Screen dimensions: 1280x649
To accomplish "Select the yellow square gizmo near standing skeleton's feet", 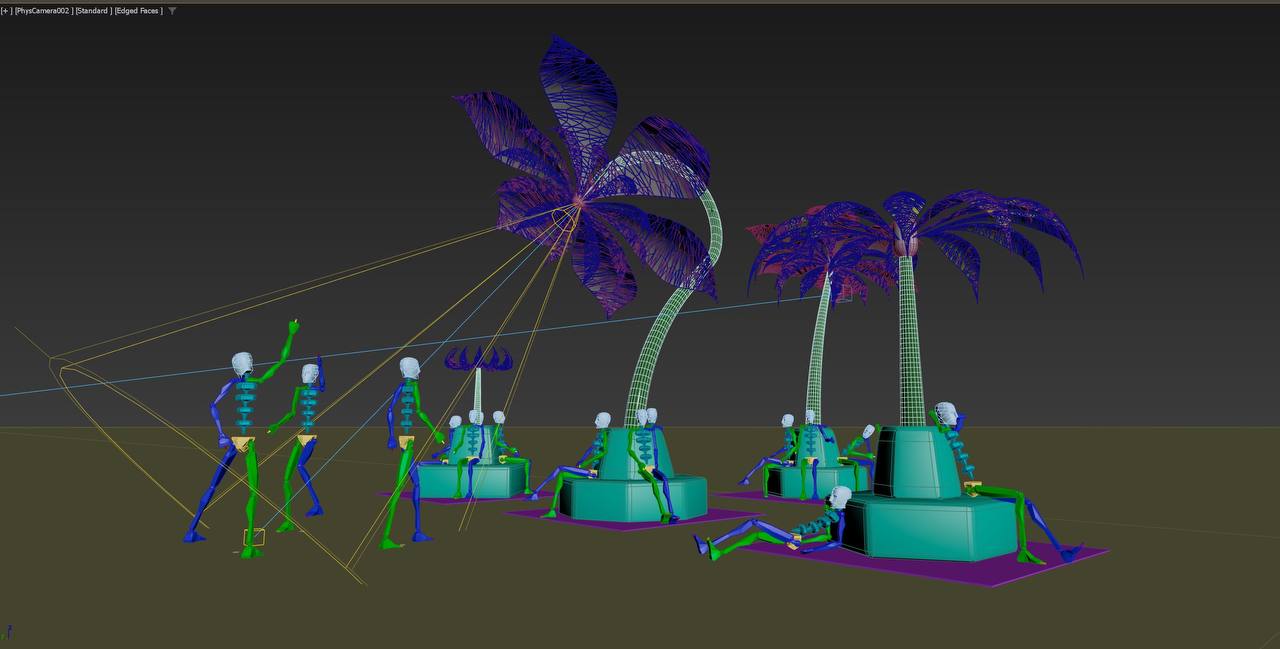I will coord(254,537).
